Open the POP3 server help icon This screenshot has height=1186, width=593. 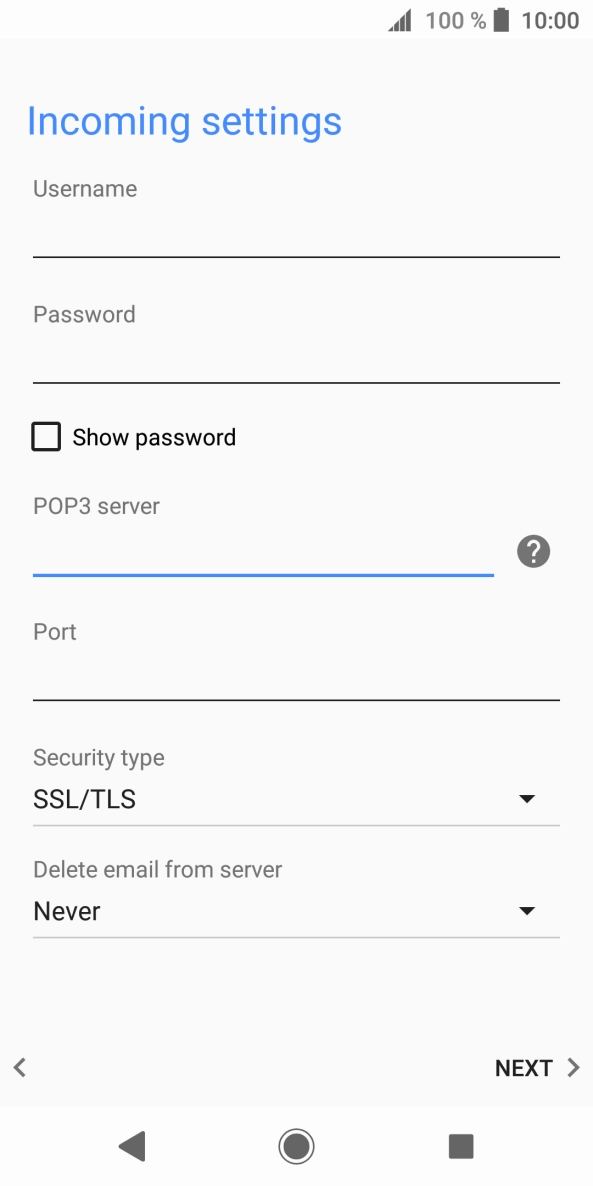[533, 551]
